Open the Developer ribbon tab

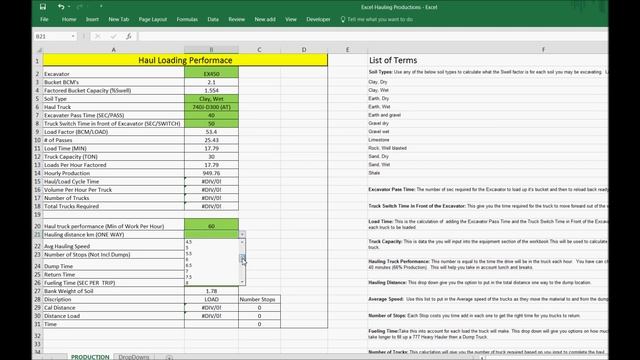318,19
